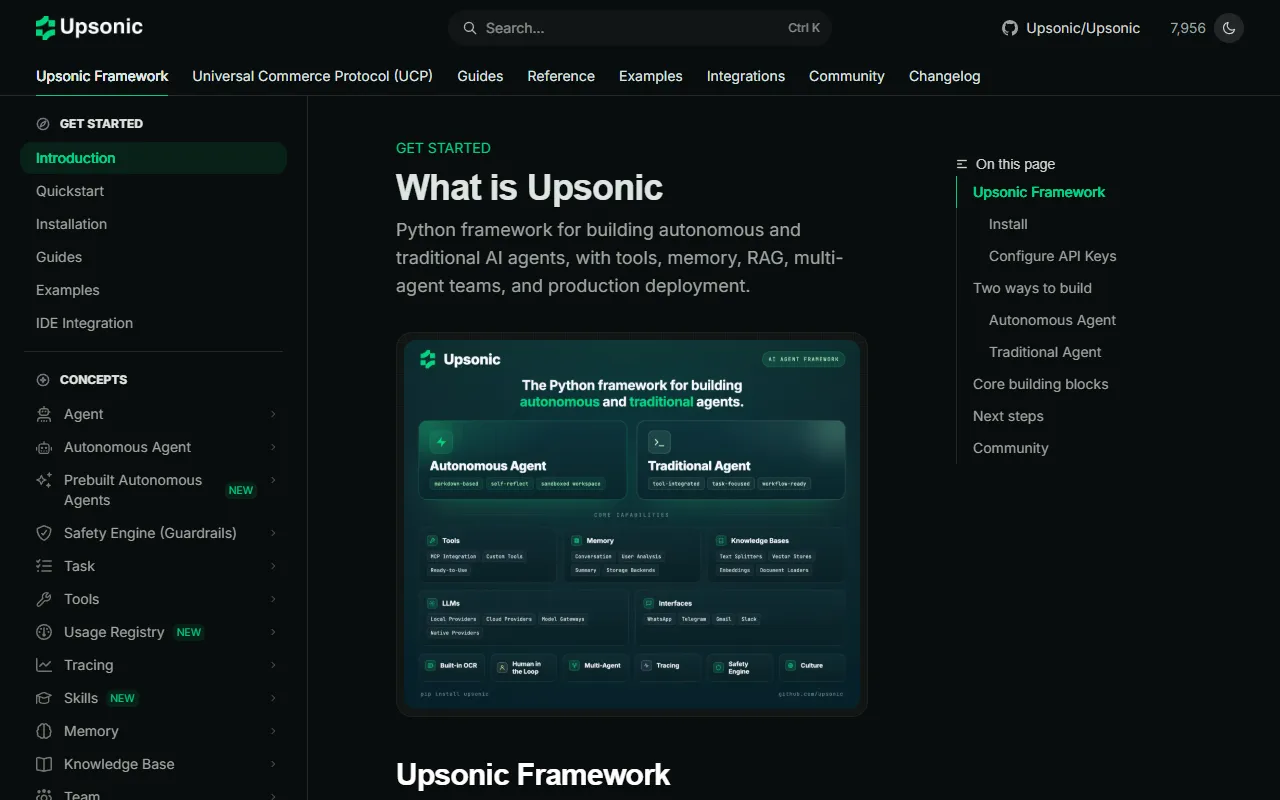
Task: Open IDE Integration page
Action: coord(153,323)
